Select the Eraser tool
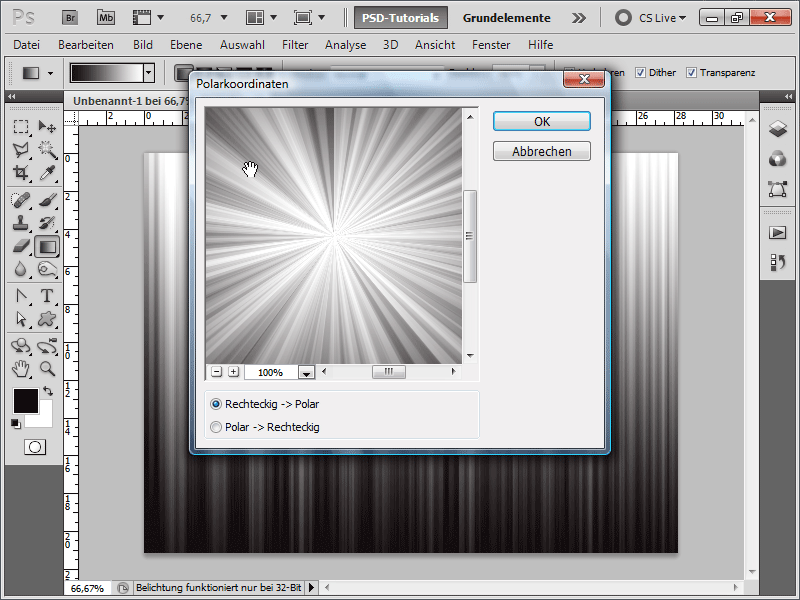 point(21,247)
